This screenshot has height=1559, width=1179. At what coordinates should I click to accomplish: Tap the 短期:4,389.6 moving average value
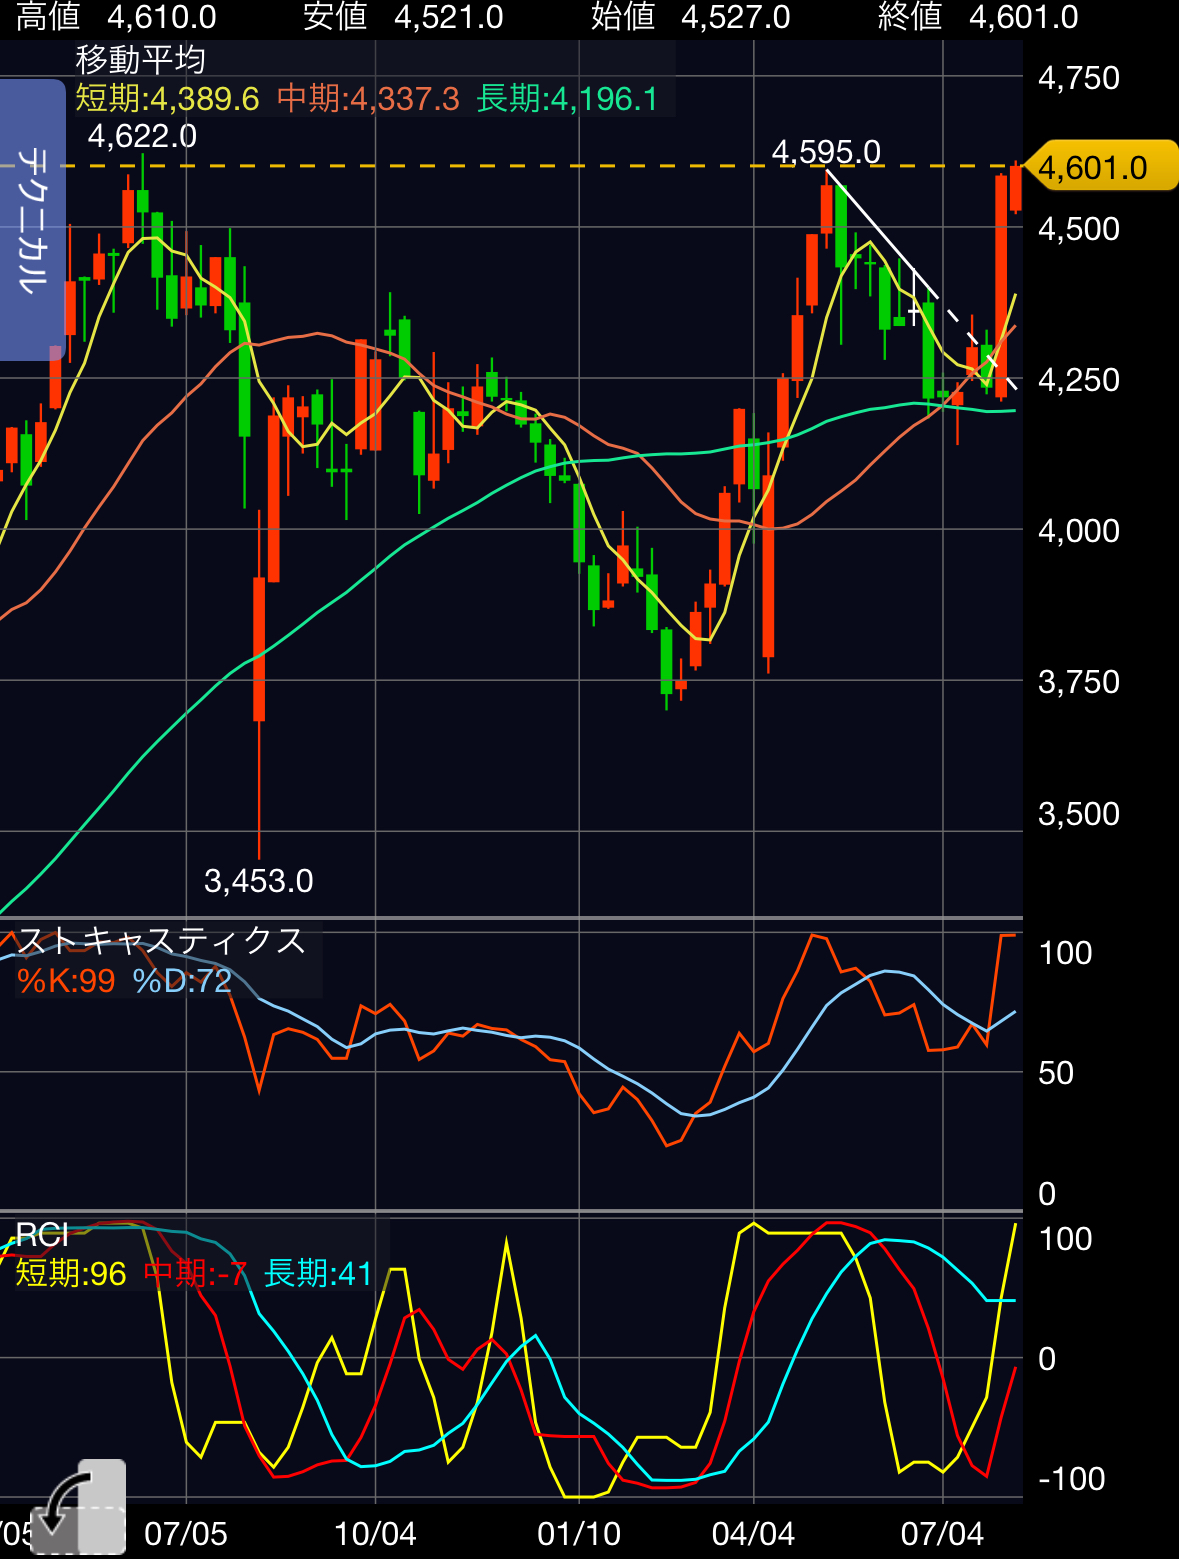[x=167, y=99]
